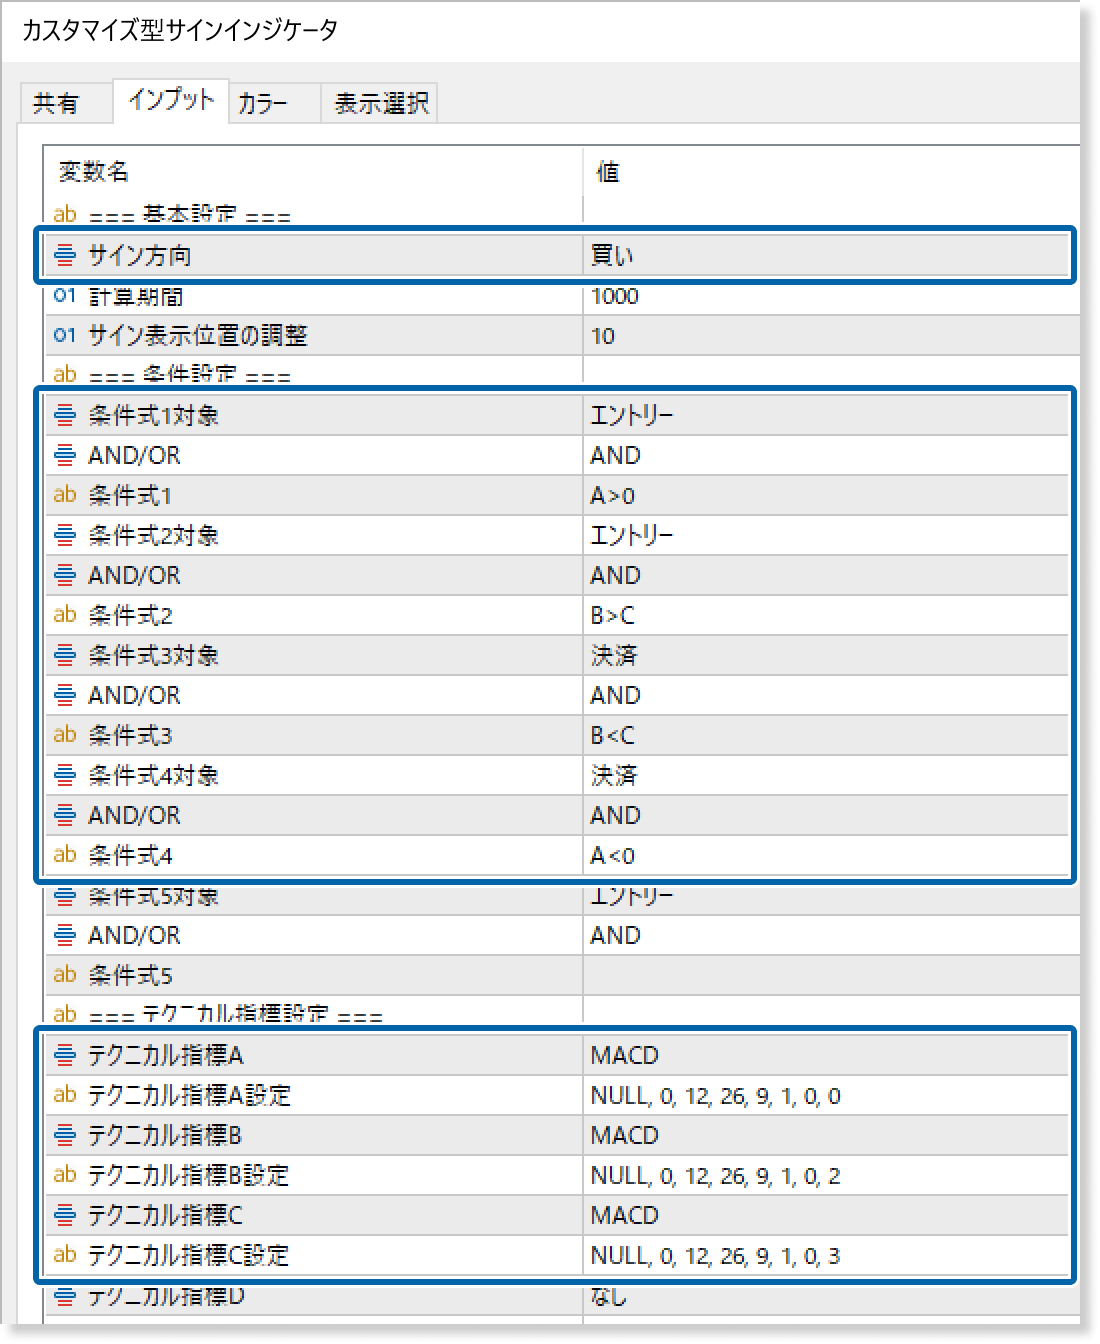Click the ab icon beside テクニカル指標A設定
Image resolution: width=1100 pixels, height=1344 pixels.
coord(65,1095)
